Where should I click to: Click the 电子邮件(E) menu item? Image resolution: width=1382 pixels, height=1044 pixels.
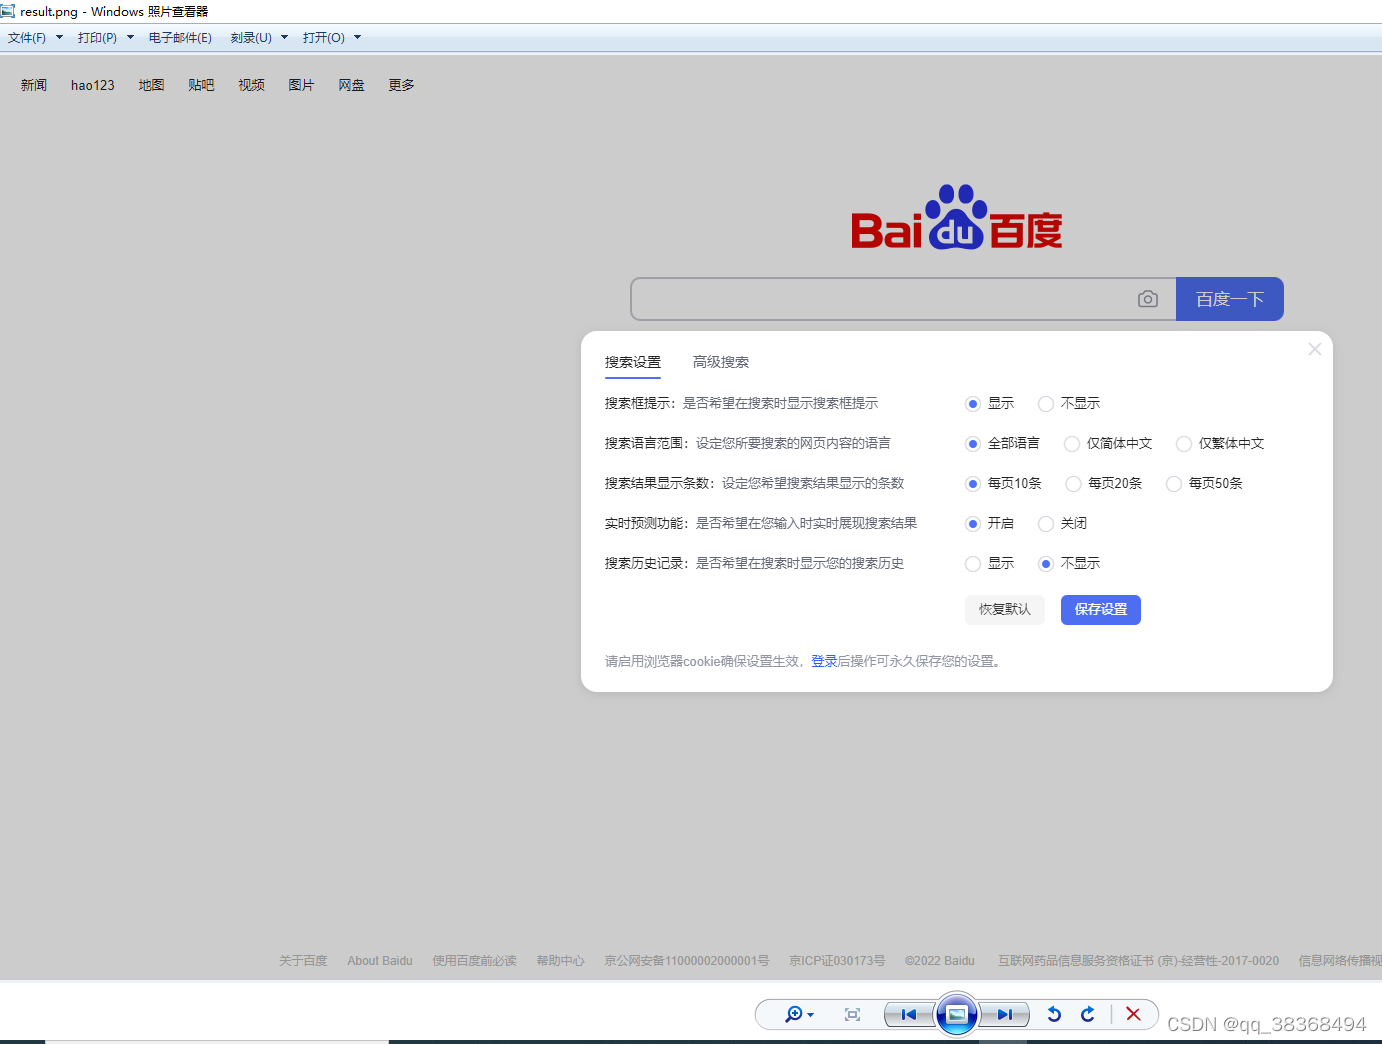180,38
